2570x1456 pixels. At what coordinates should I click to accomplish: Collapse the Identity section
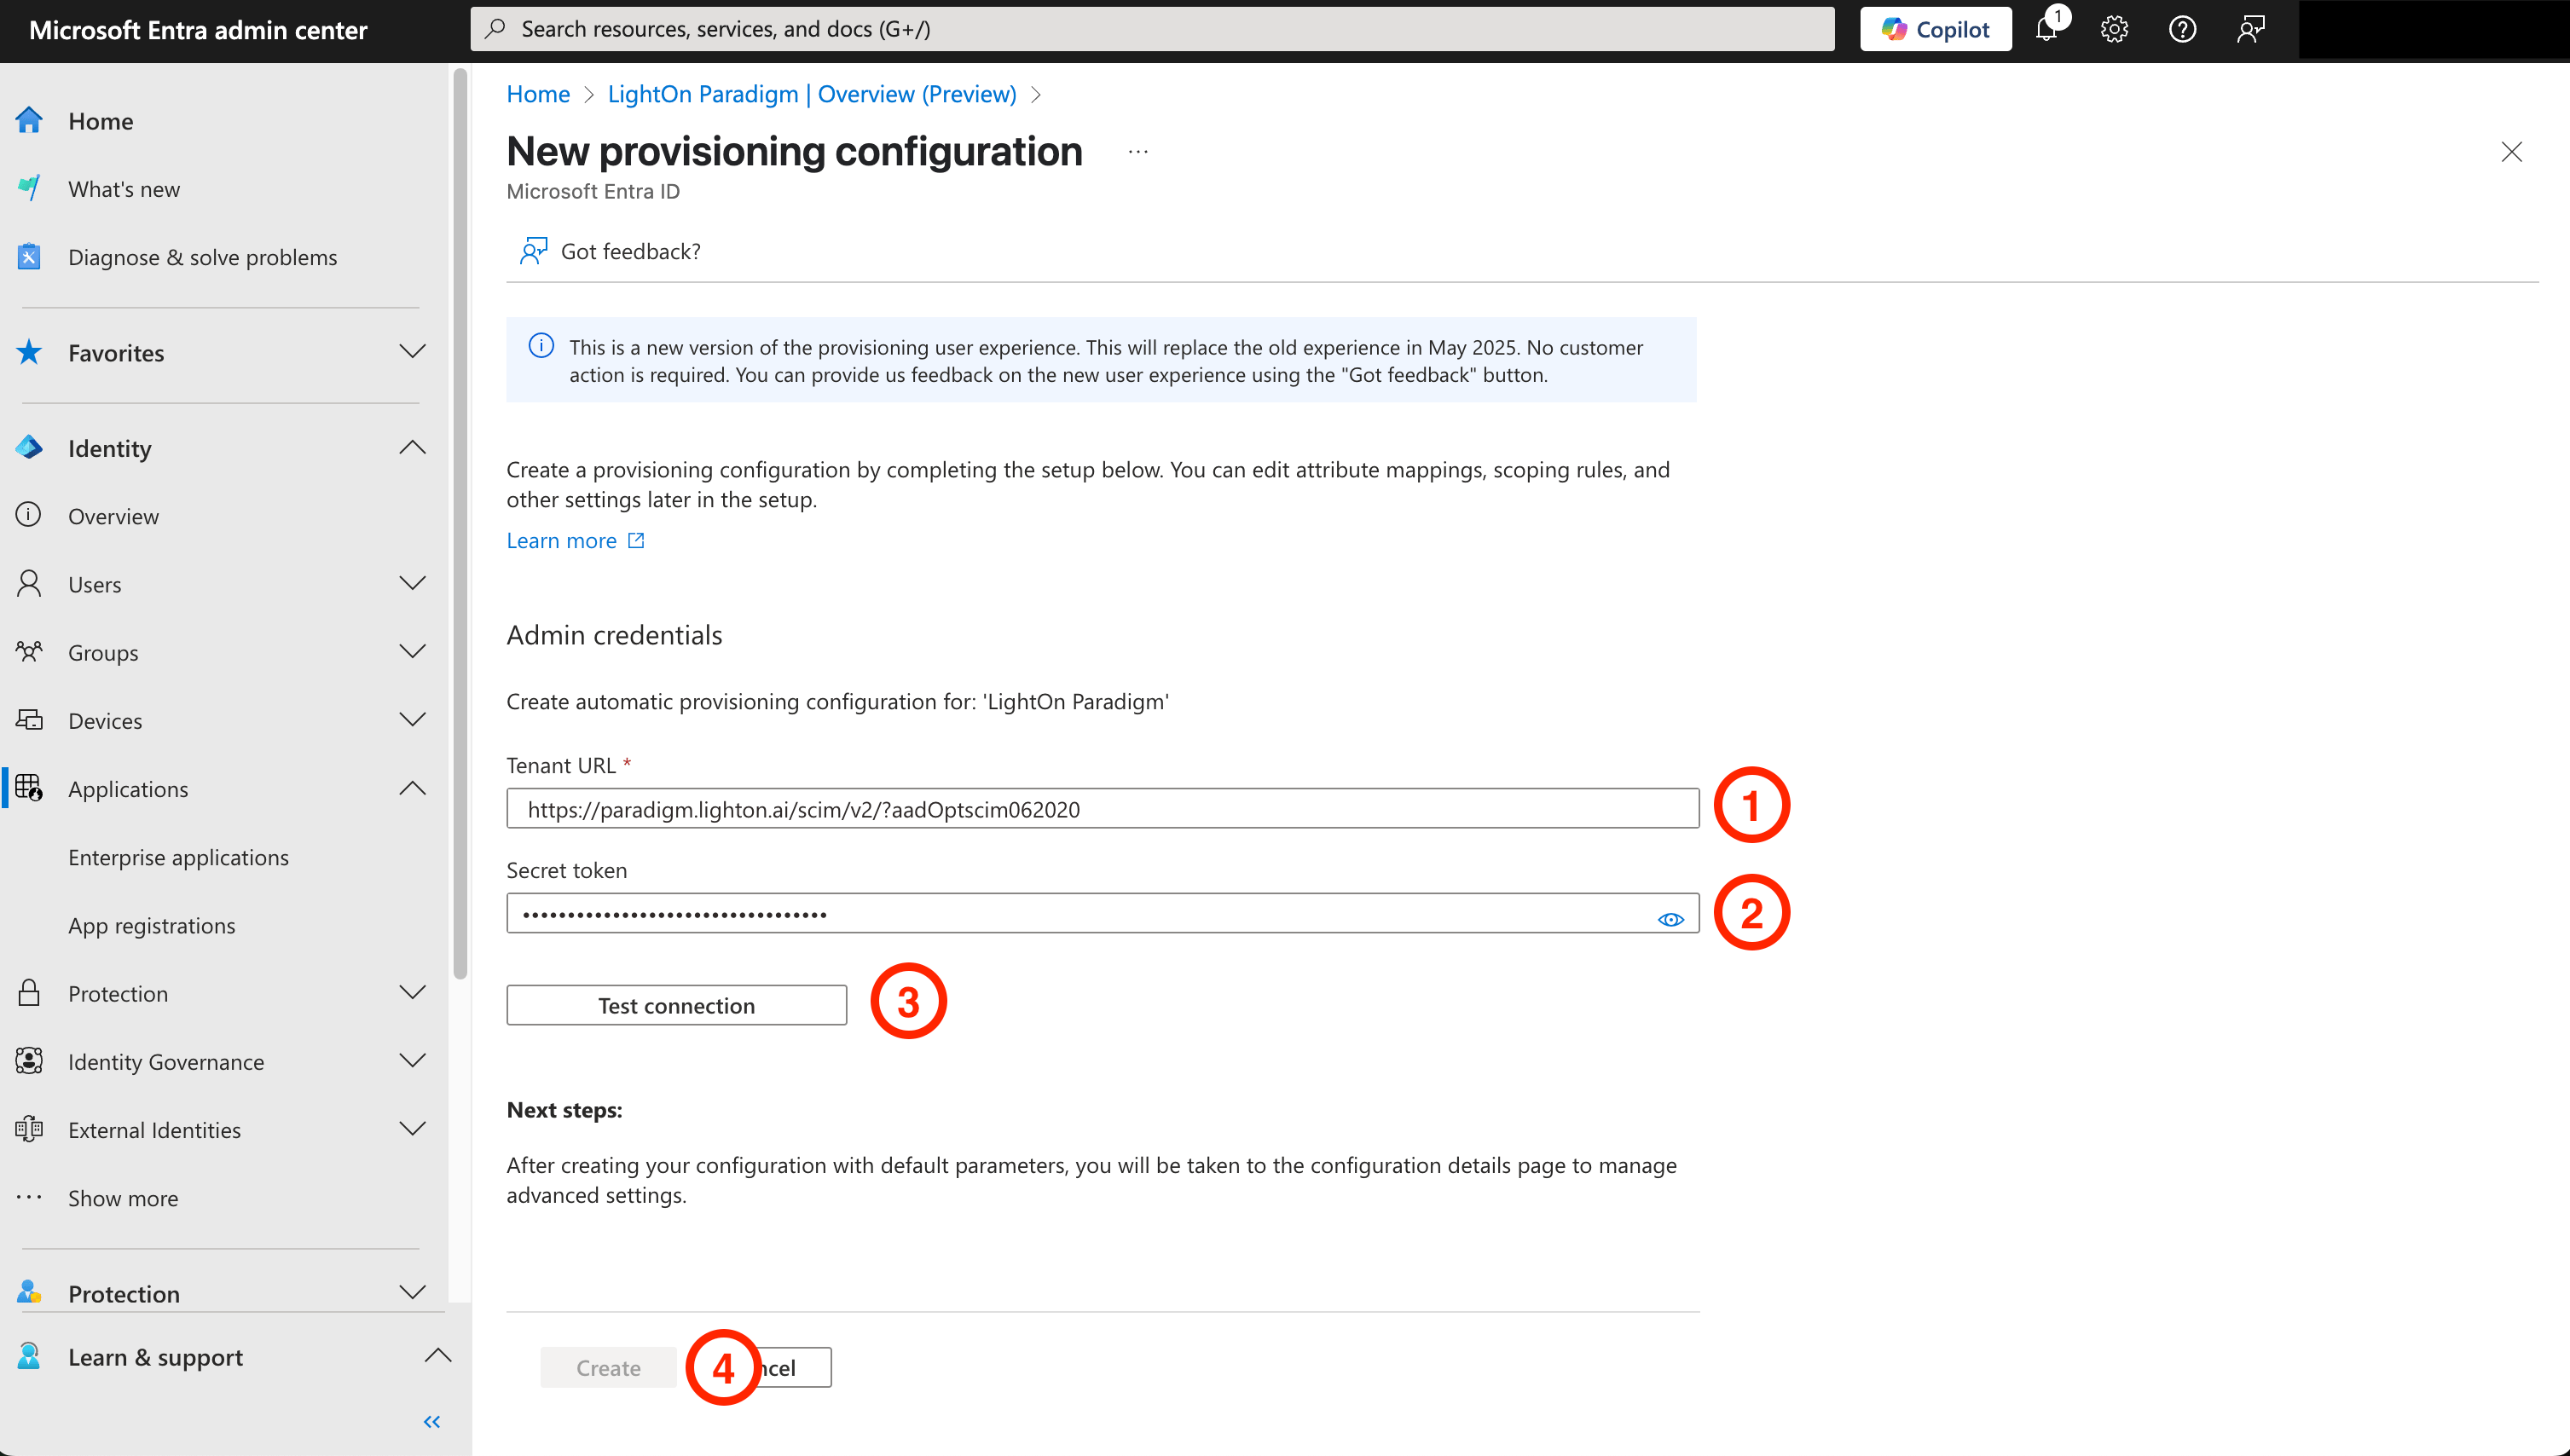pyautogui.click(x=411, y=447)
